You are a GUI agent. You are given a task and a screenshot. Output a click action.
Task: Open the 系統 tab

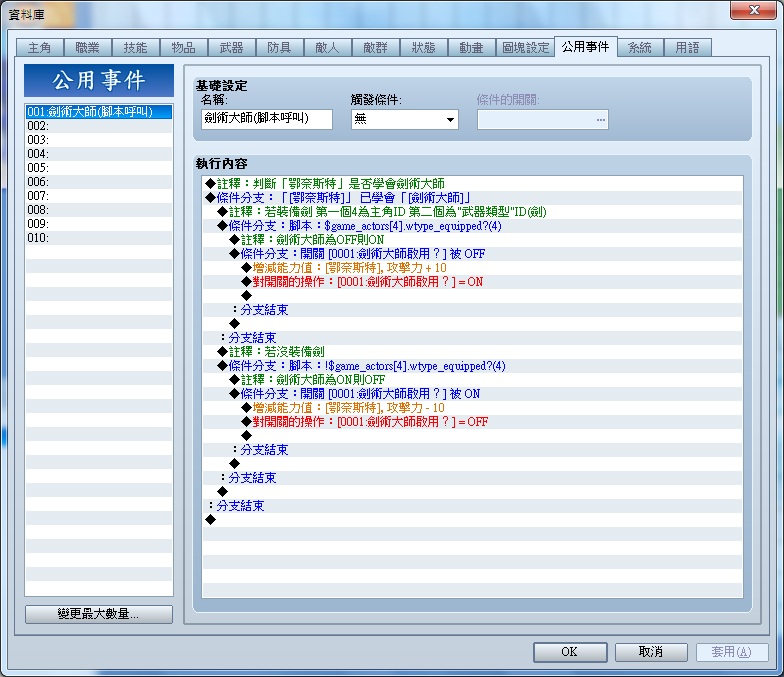(640, 48)
